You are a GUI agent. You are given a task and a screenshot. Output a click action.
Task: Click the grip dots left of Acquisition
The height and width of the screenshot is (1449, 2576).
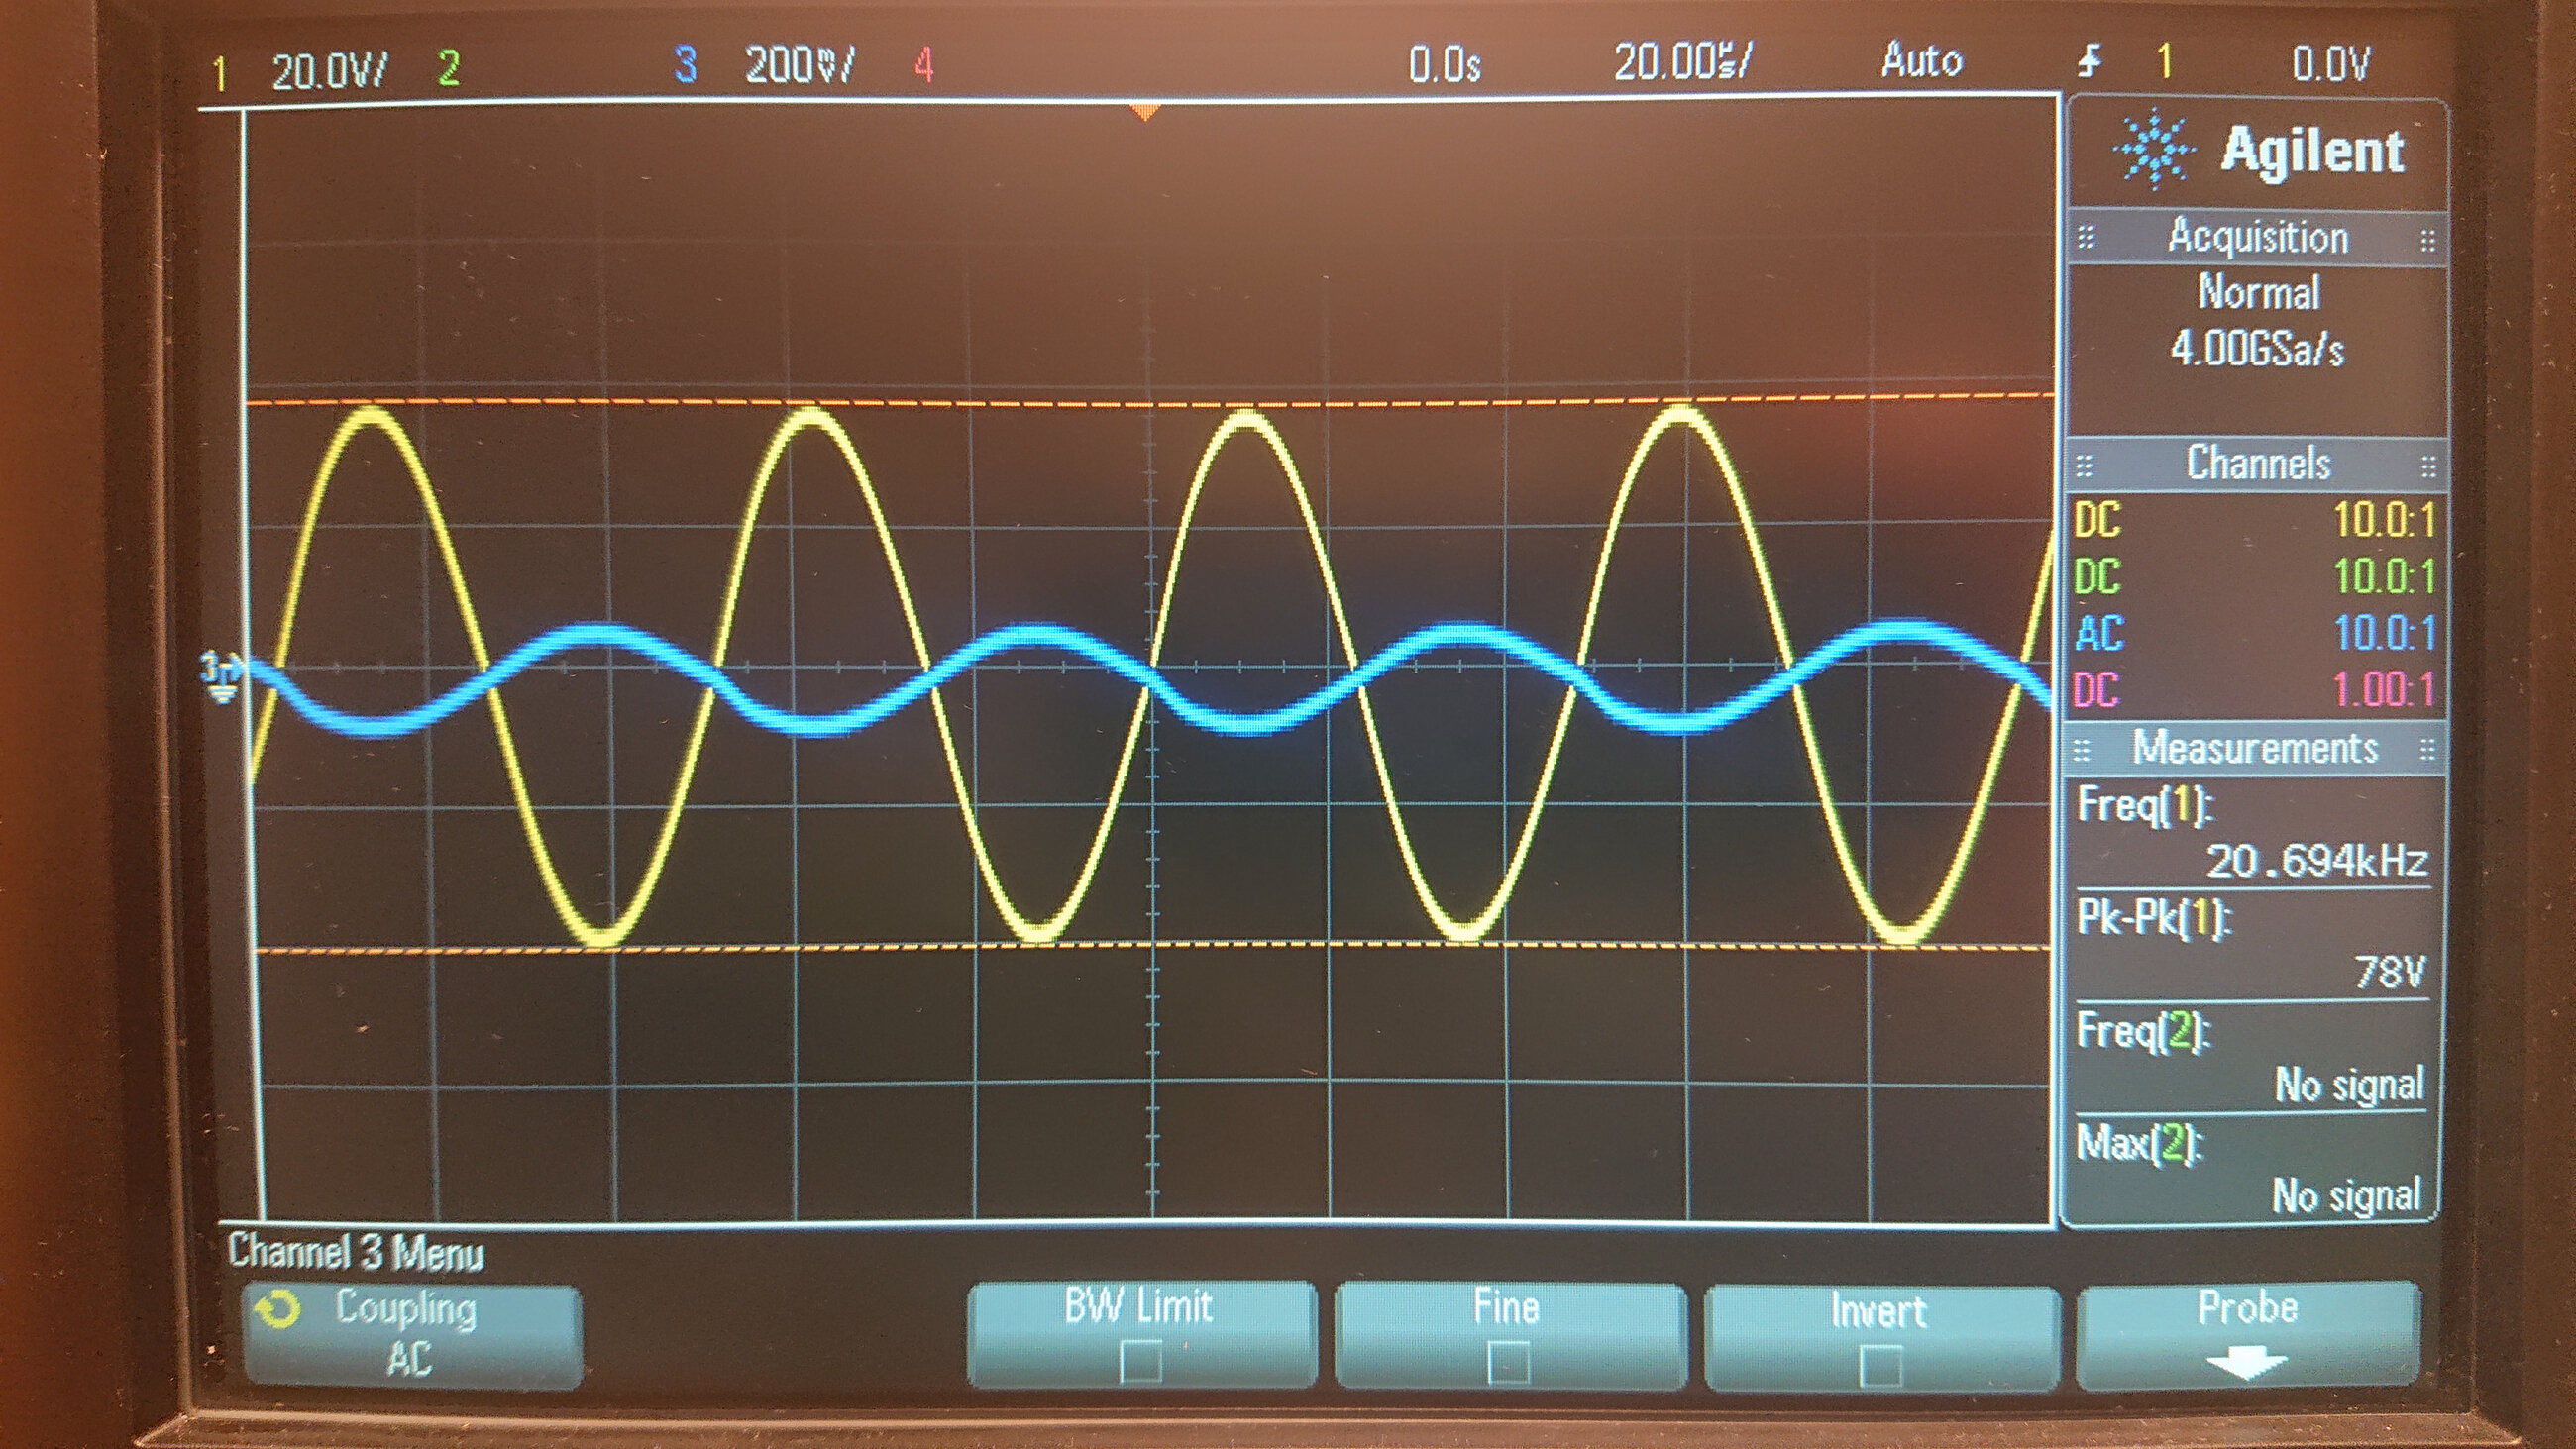click(2086, 238)
